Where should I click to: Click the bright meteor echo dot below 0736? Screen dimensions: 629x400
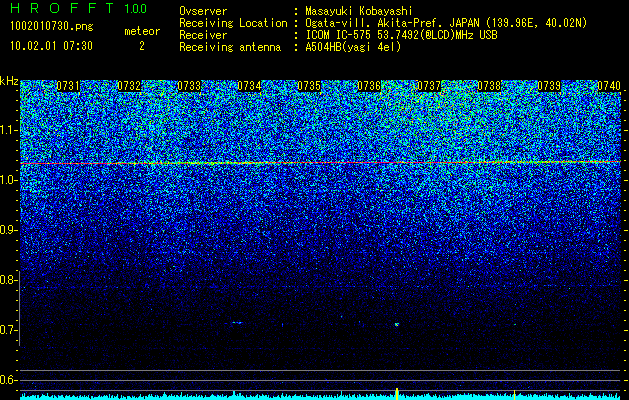[397, 324]
